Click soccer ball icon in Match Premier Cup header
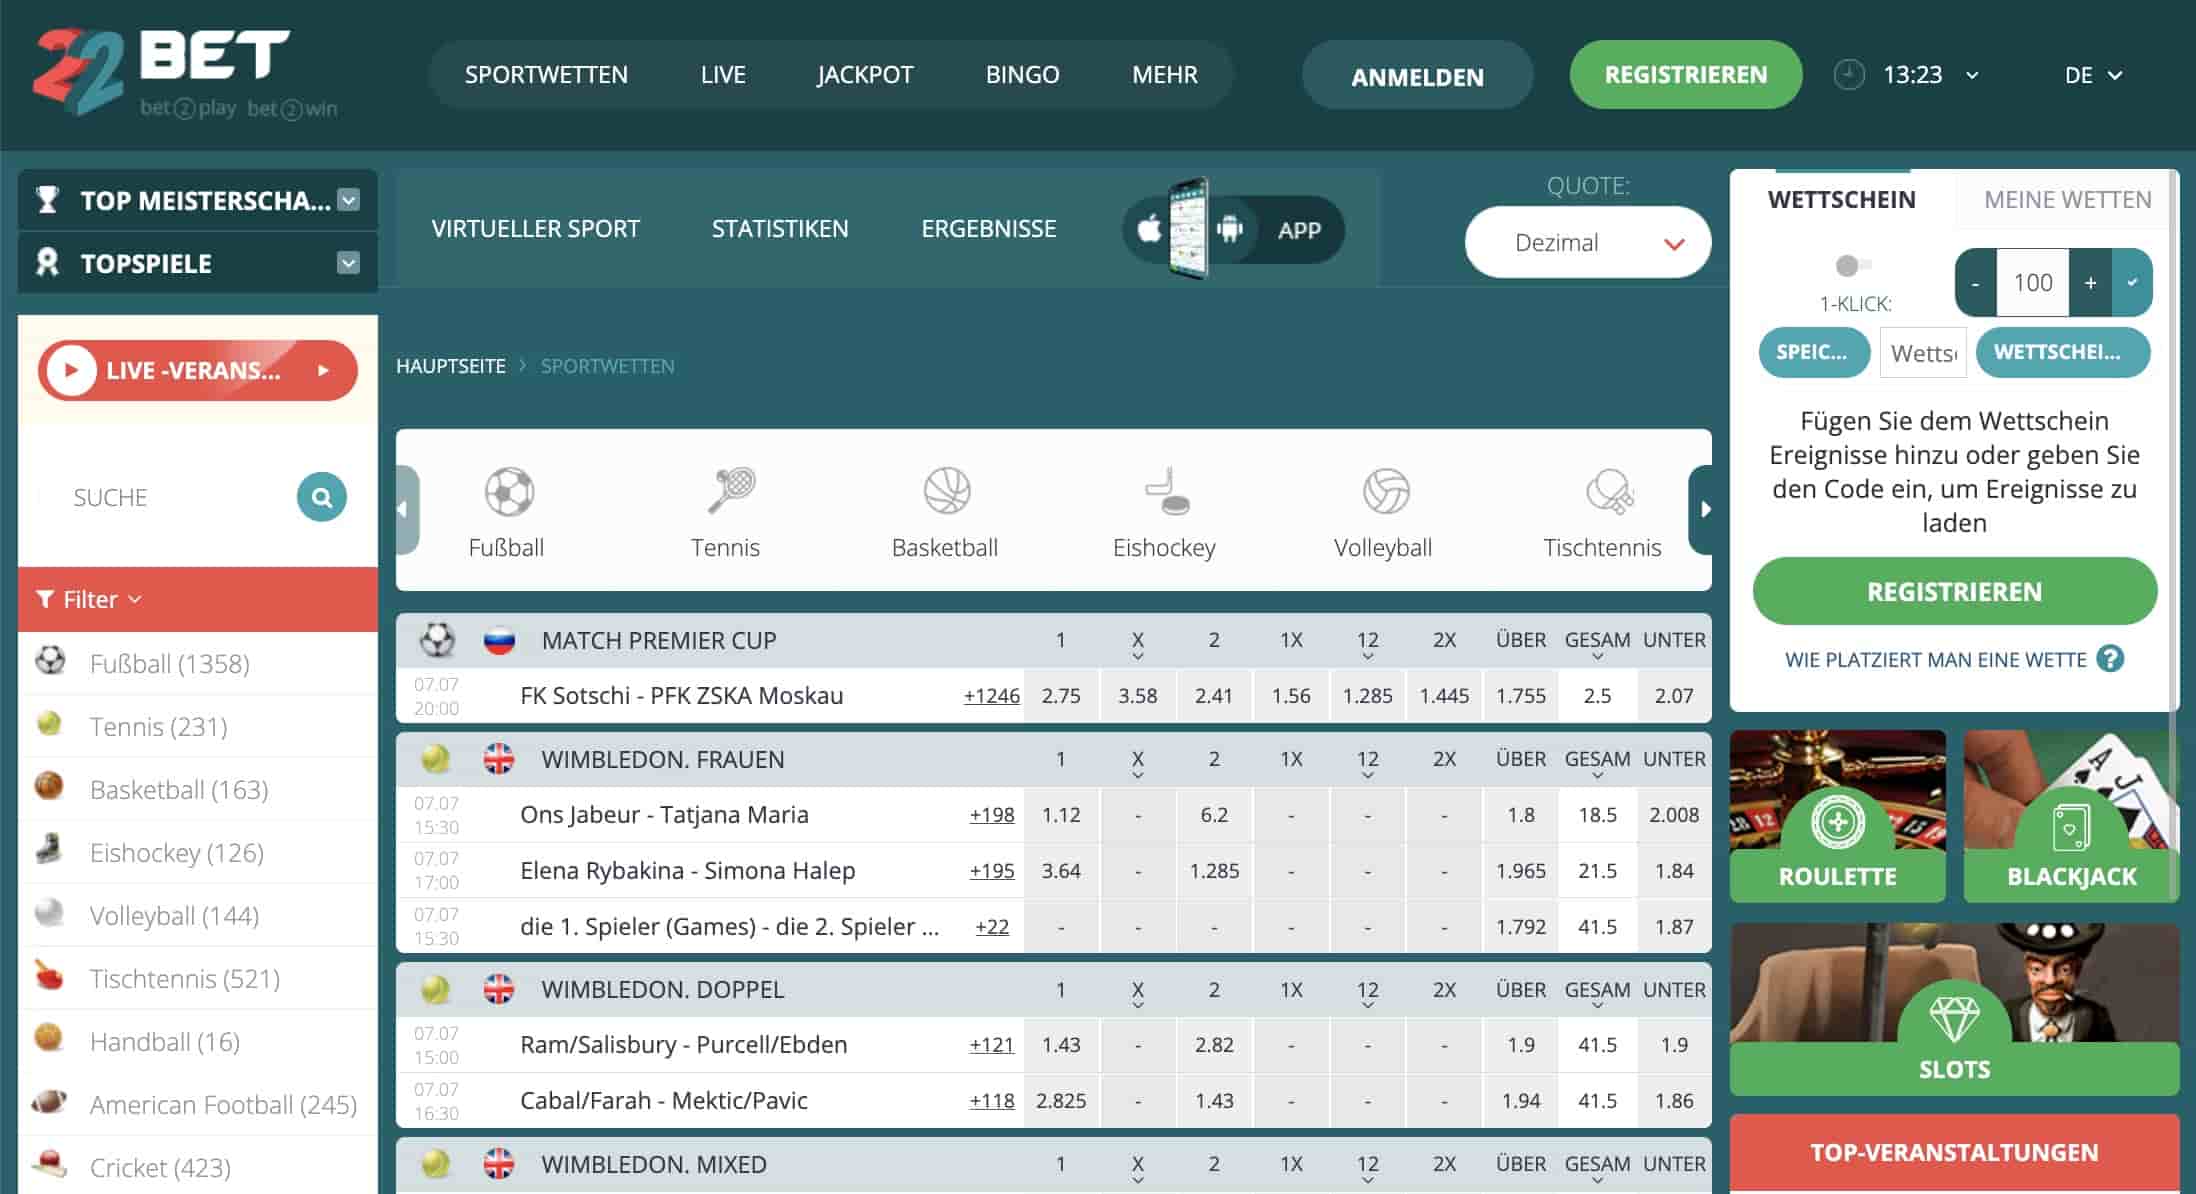This screenshot has height=1194, width=2196. coord(437,640)
